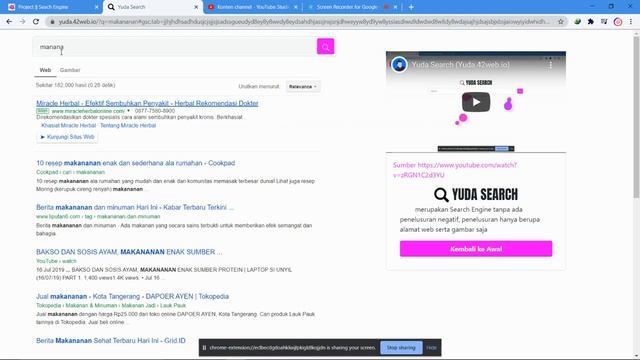Click the pink search button
The height and width of the screenshot is (360, 640).
click(x=325, y=47)
